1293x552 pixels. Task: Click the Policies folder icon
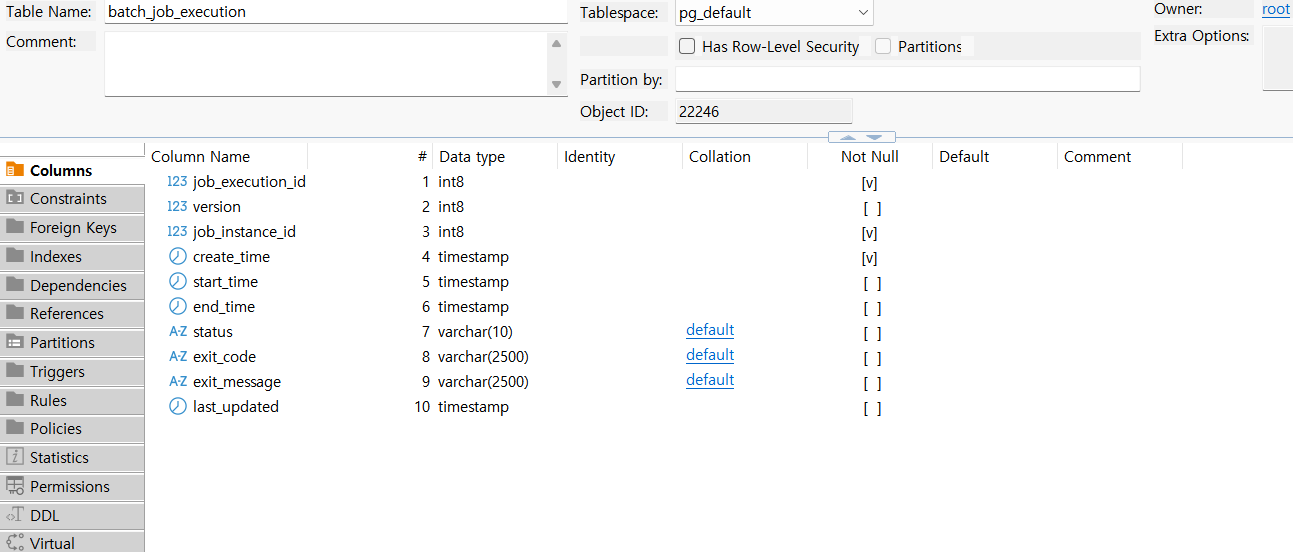(x=15, y=428)
